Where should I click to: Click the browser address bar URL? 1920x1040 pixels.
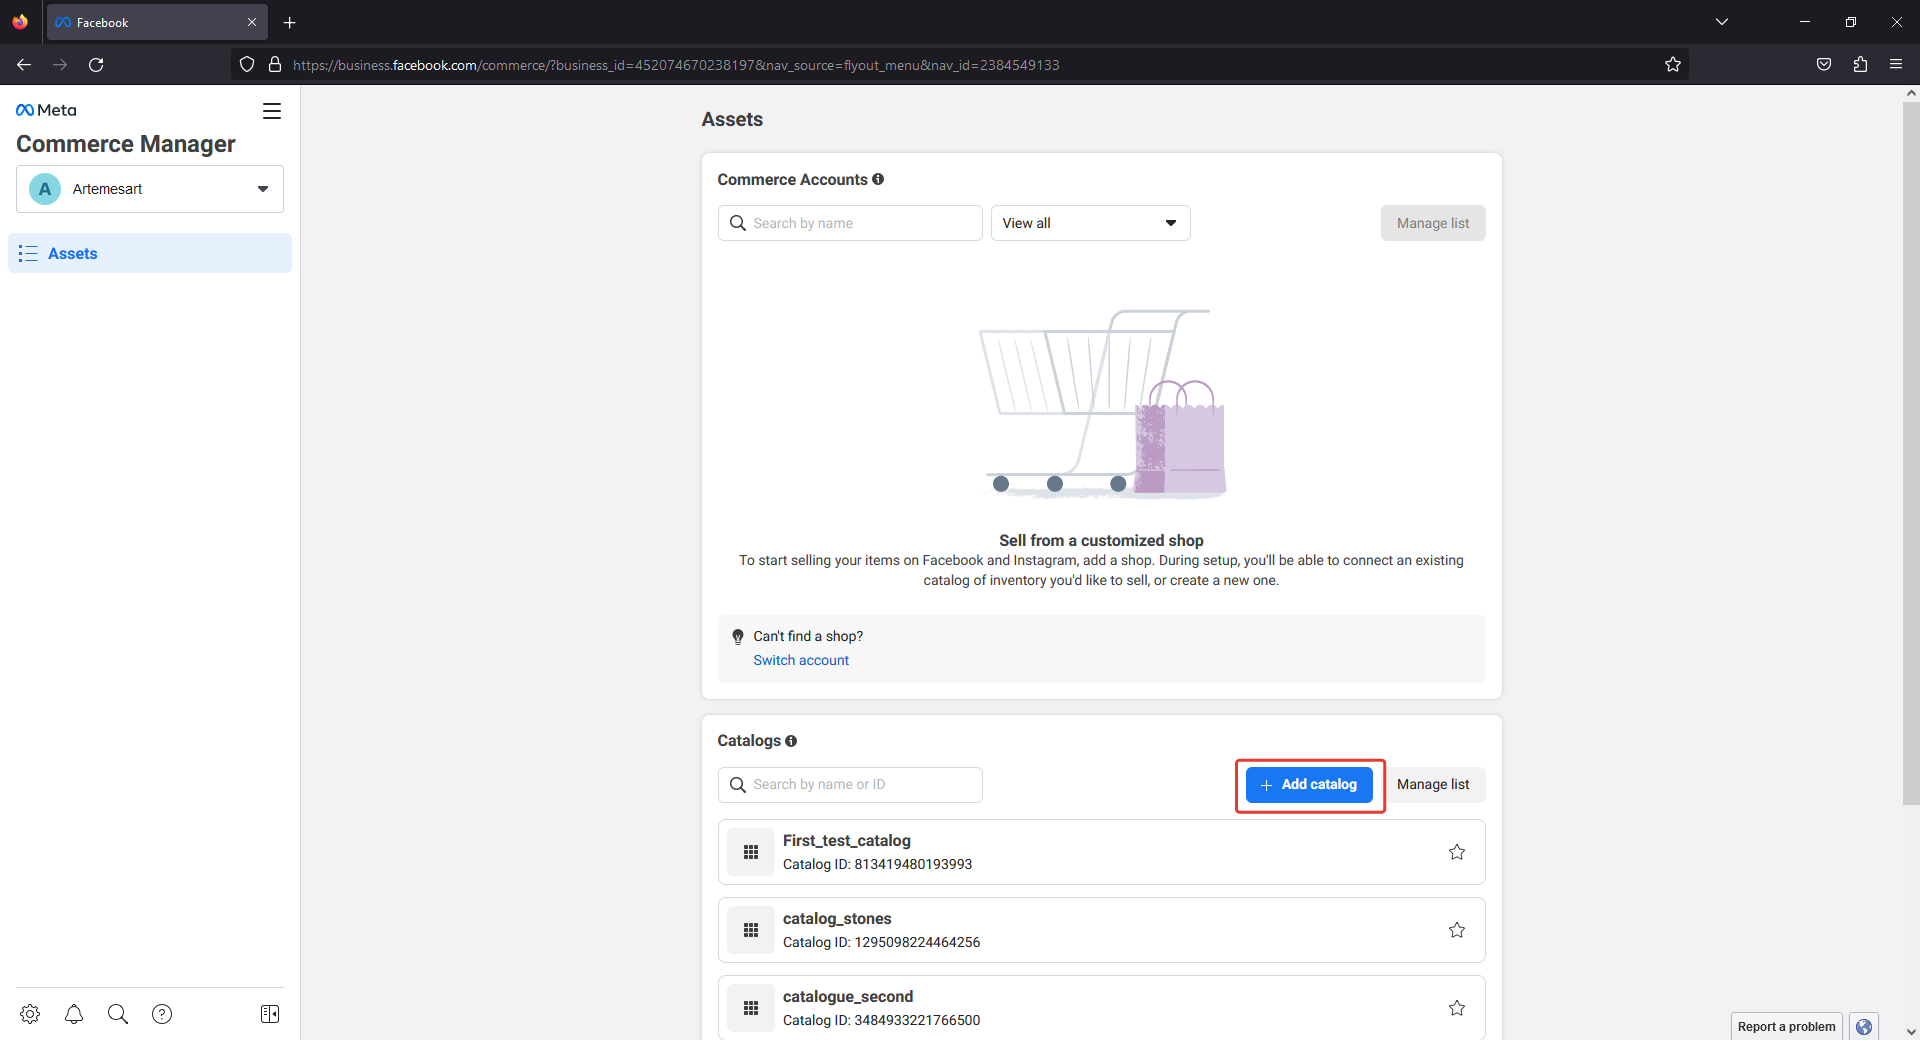tap(676, 65)
